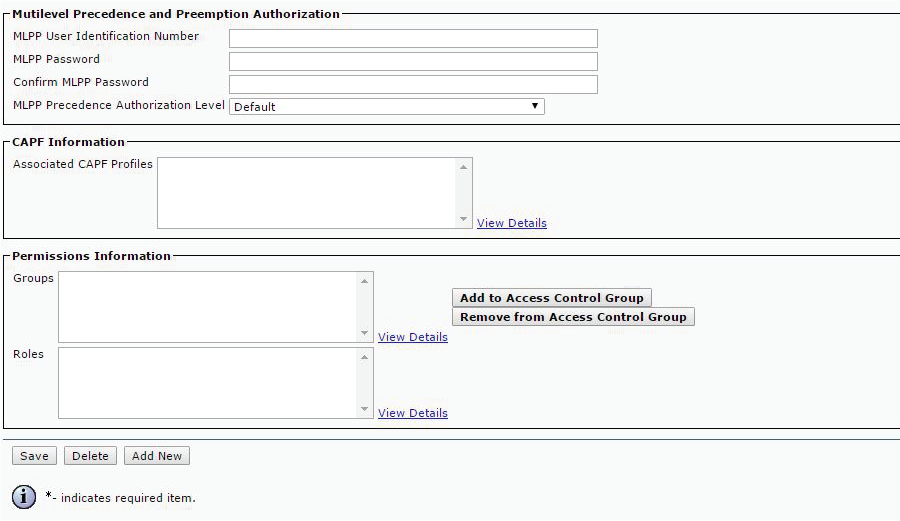900x521 pixels.
Task: Save the user configuration
Action: point(34,456)
